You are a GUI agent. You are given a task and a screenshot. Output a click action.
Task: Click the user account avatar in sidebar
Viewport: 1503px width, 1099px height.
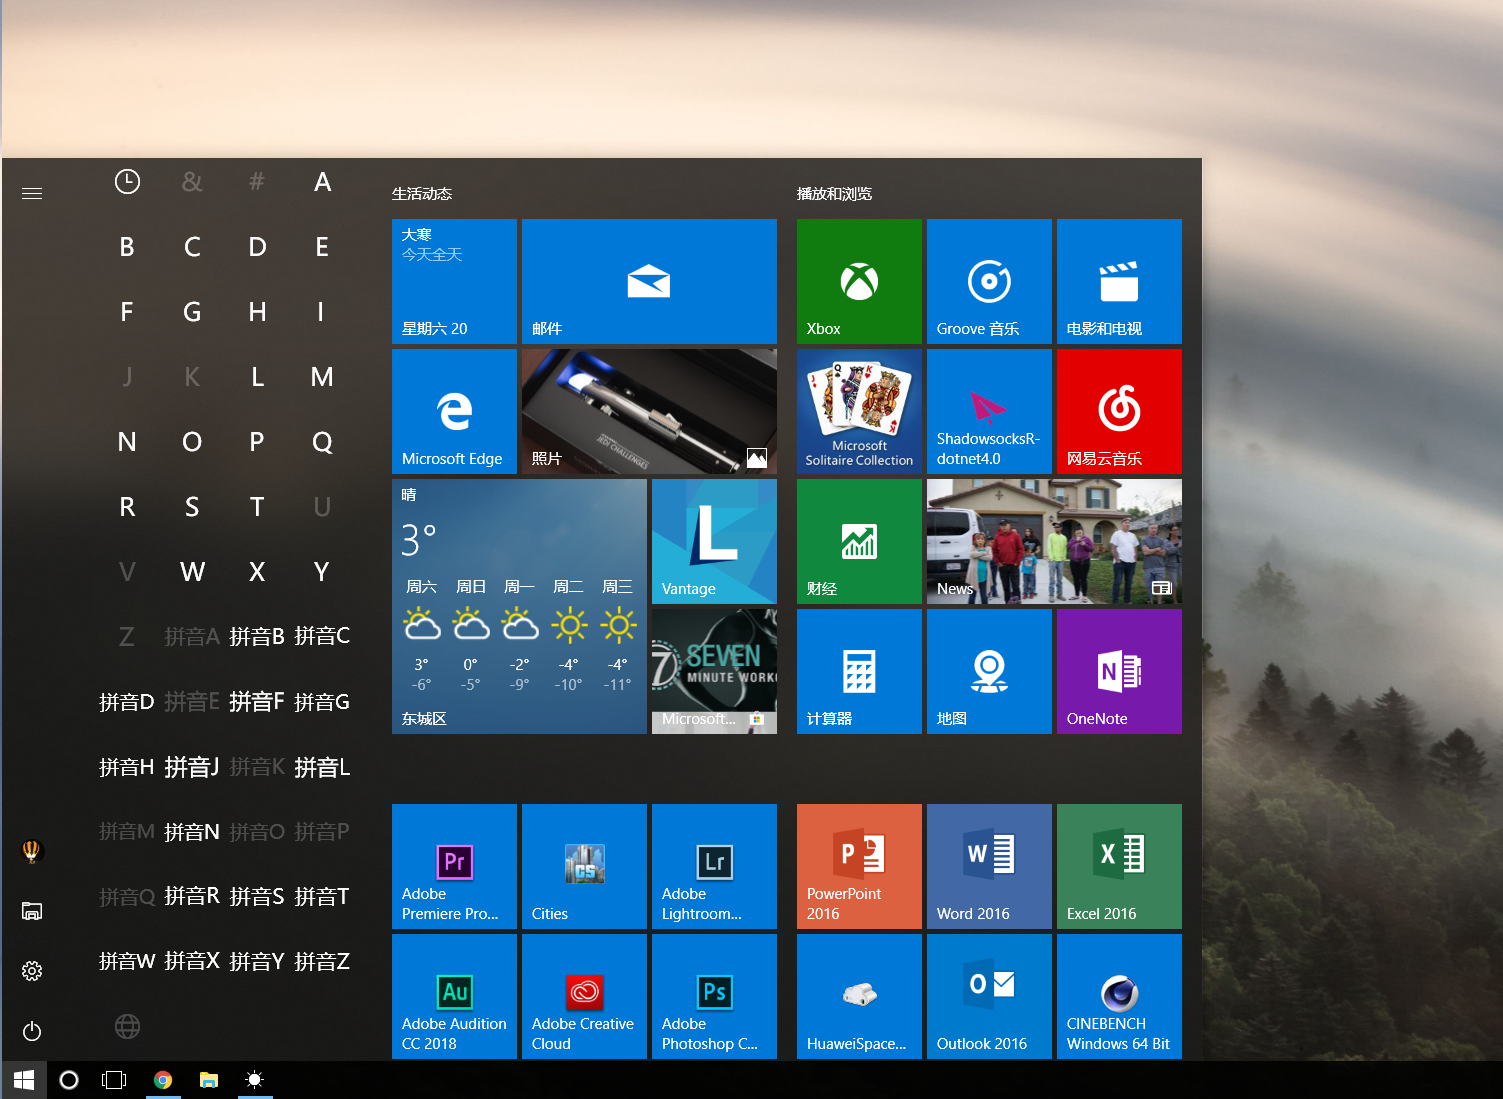coord(32,851)
